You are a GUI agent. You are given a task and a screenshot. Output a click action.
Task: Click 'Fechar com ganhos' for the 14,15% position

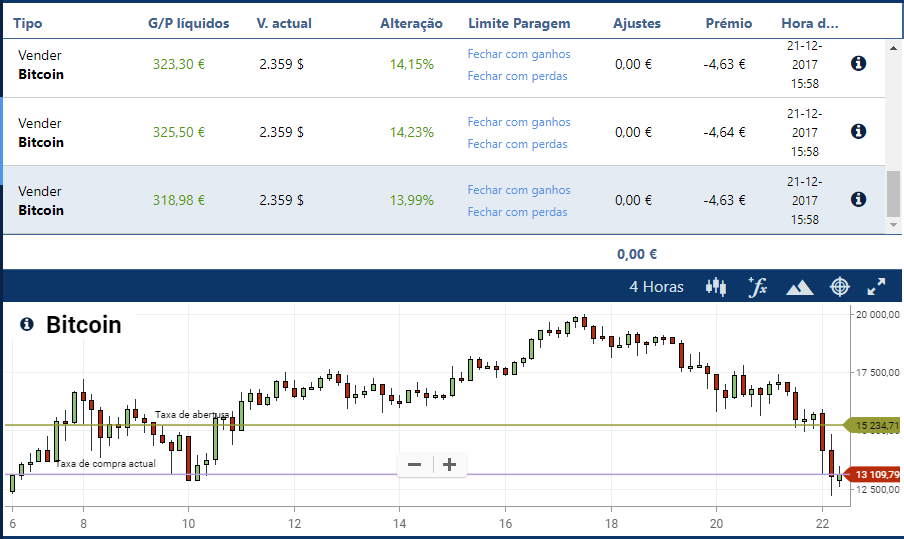[x=519, y=54]
